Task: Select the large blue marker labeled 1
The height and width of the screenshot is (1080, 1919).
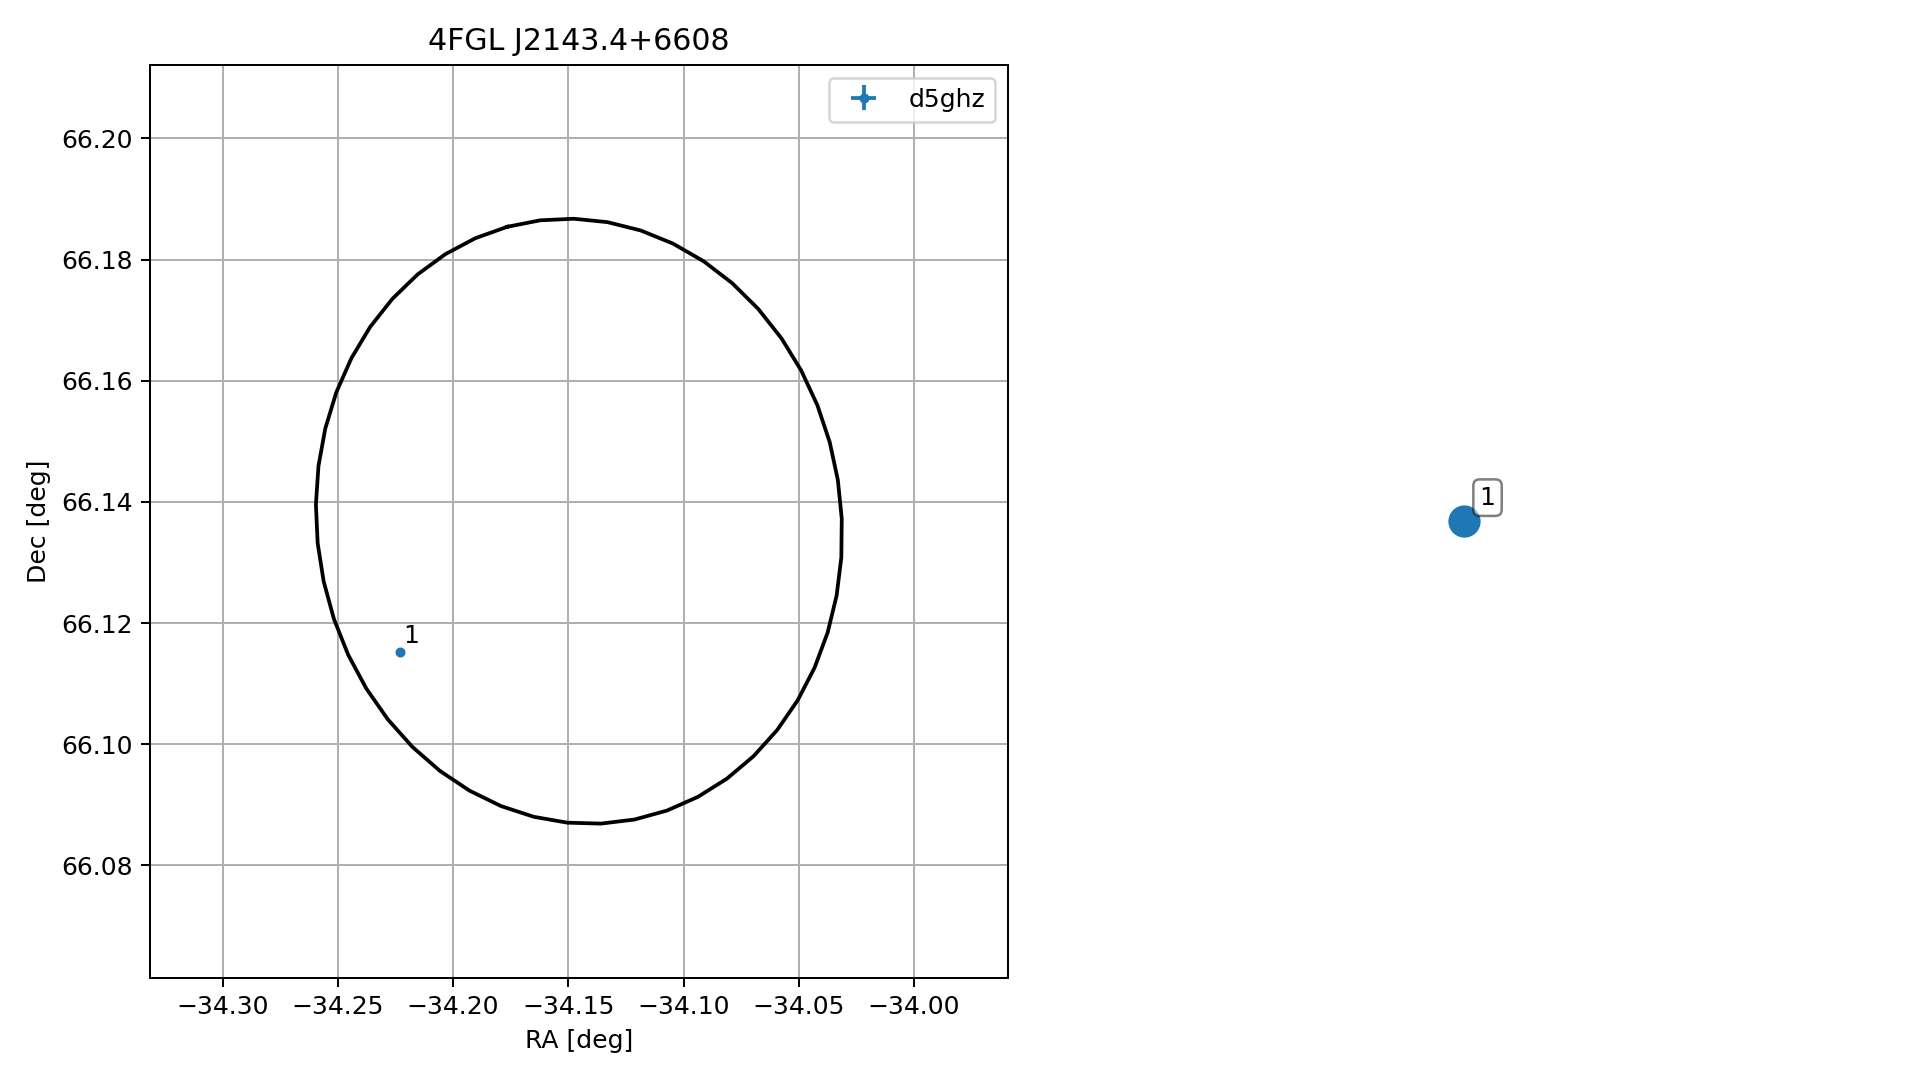Action: [1463, 521]
